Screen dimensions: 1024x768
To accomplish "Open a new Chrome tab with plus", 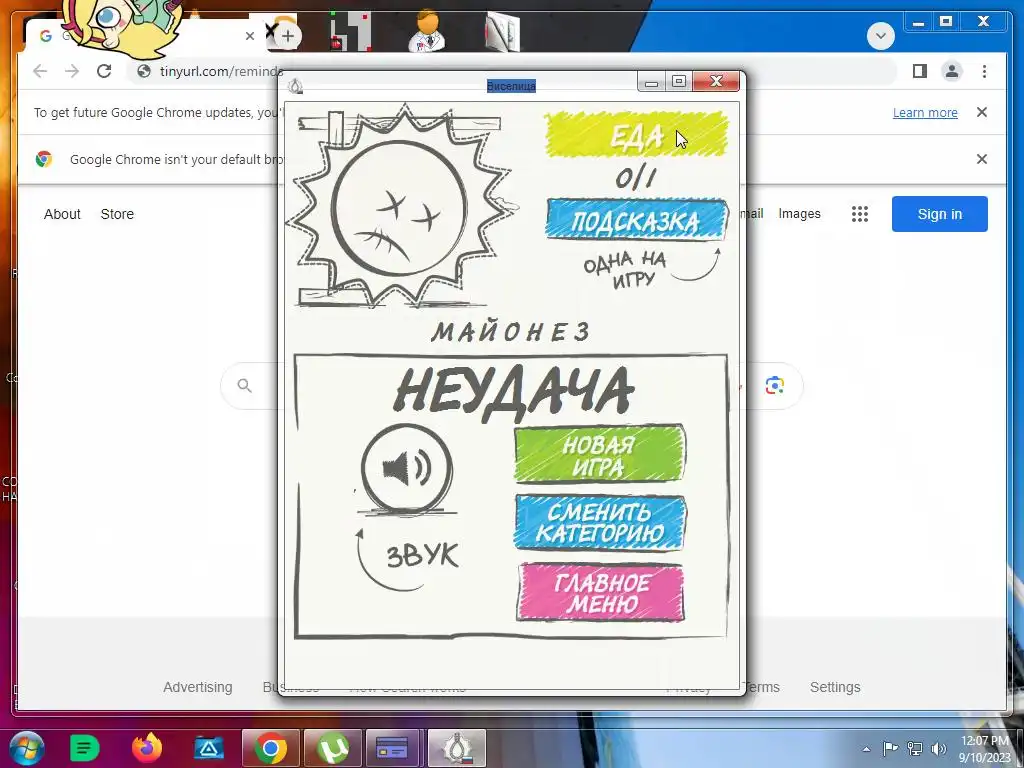I will pyautogui.click(x=287, y=36).
